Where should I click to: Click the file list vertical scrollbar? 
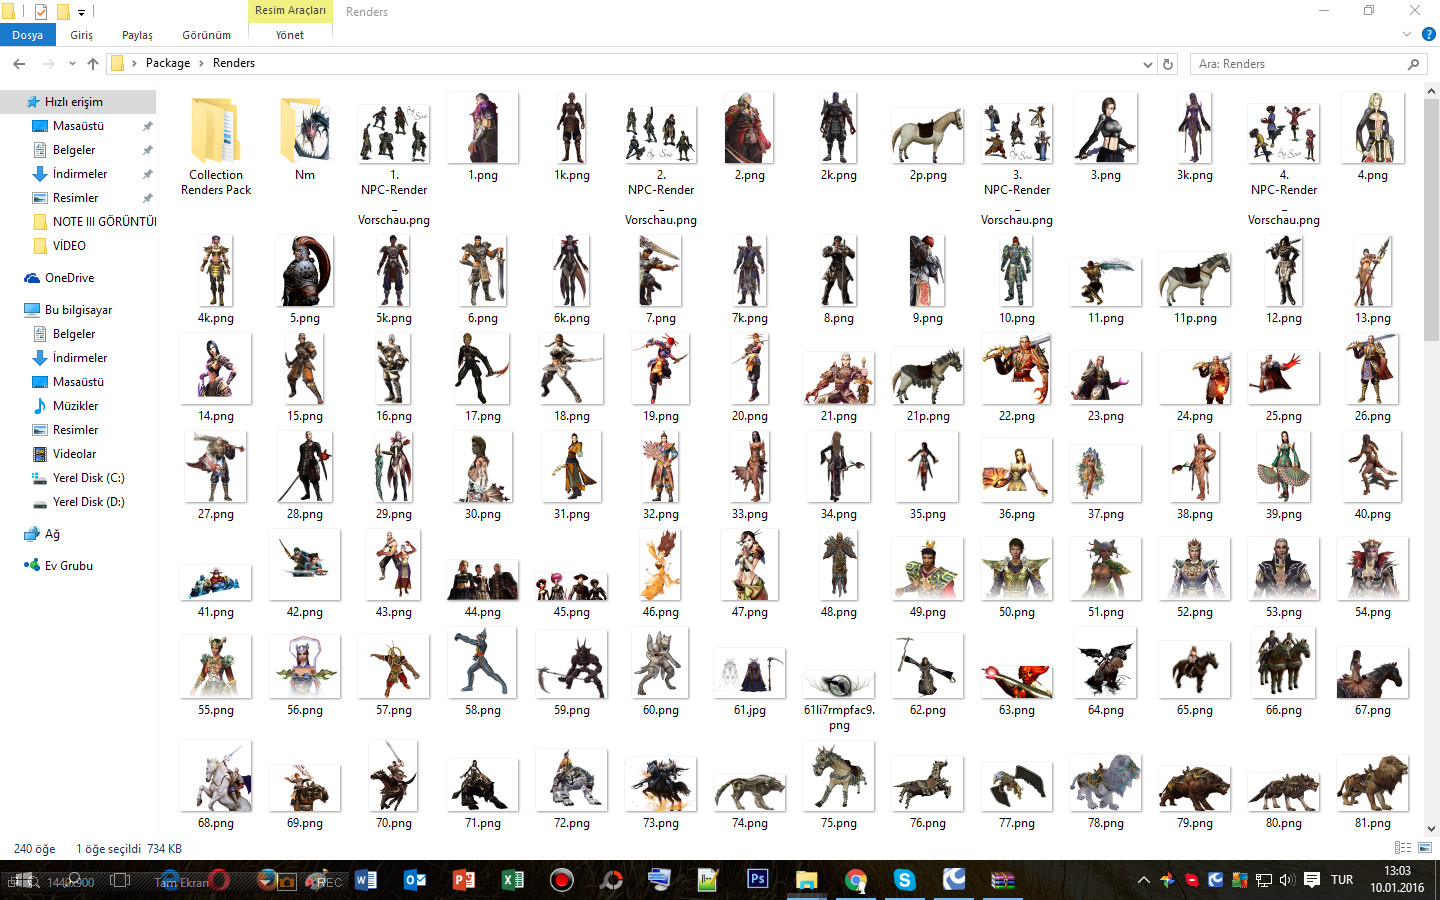(1431, 220)
